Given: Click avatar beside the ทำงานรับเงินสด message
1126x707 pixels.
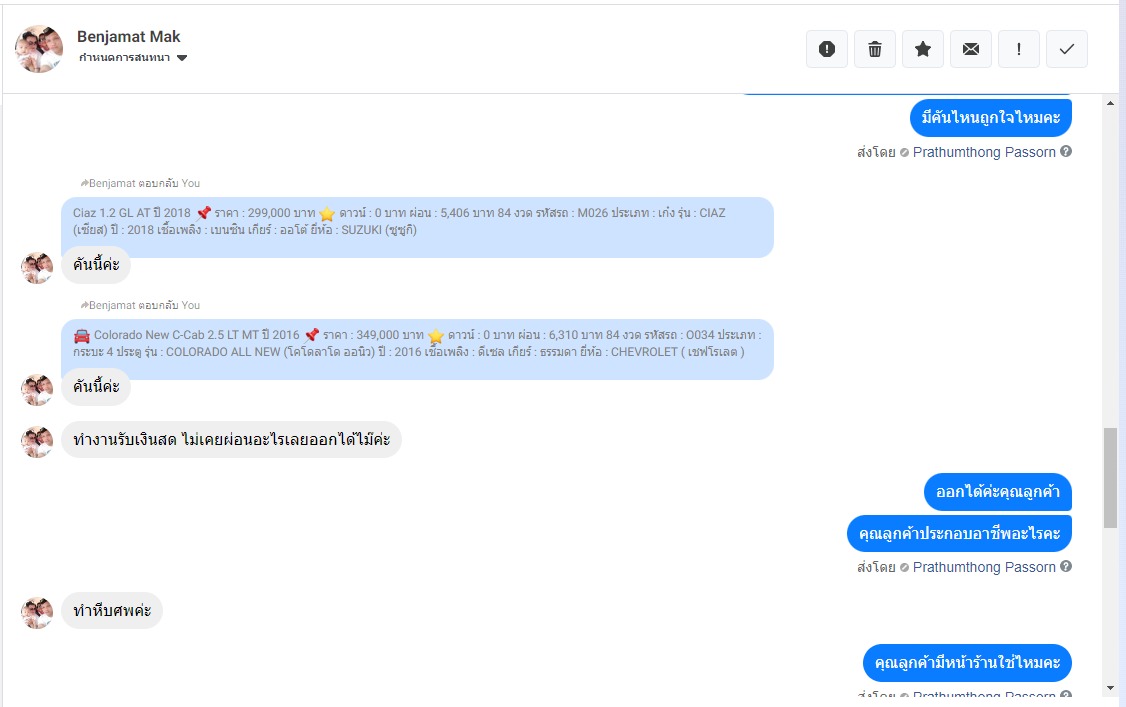Looking at the screenshot, I should click(x=37, y=441).
